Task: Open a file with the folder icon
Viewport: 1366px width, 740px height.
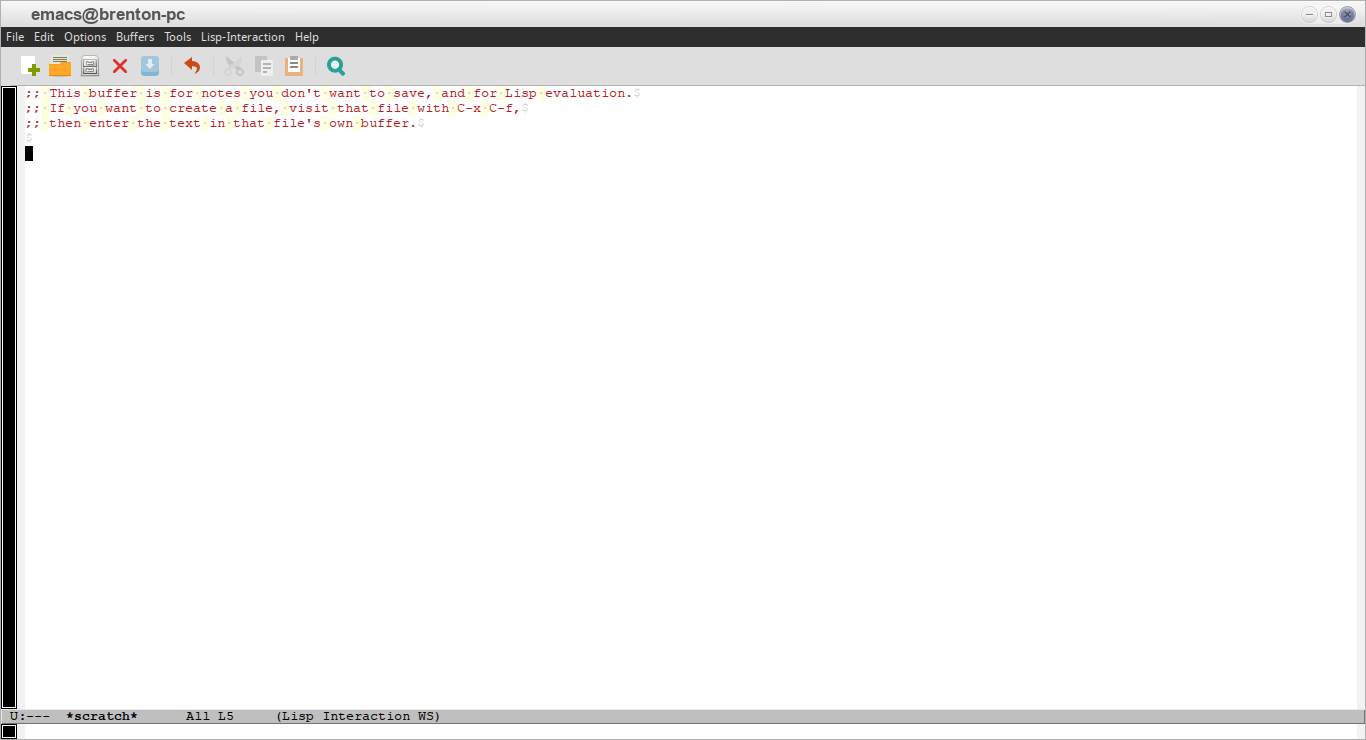Action: coord(60,67)
